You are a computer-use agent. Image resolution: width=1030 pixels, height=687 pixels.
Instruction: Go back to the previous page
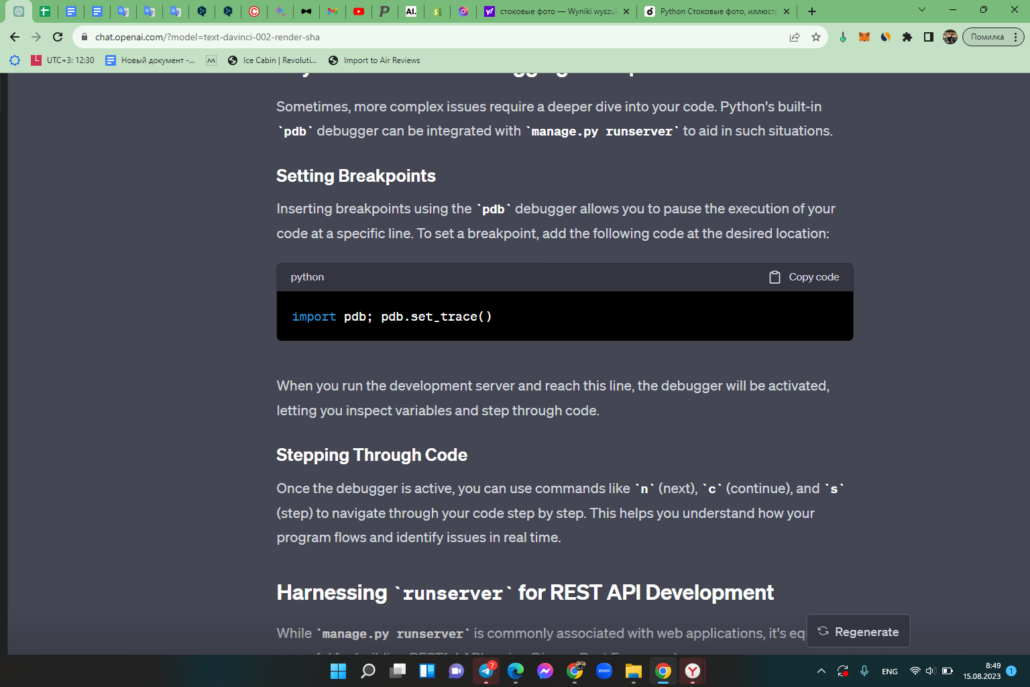click(14, 37)
